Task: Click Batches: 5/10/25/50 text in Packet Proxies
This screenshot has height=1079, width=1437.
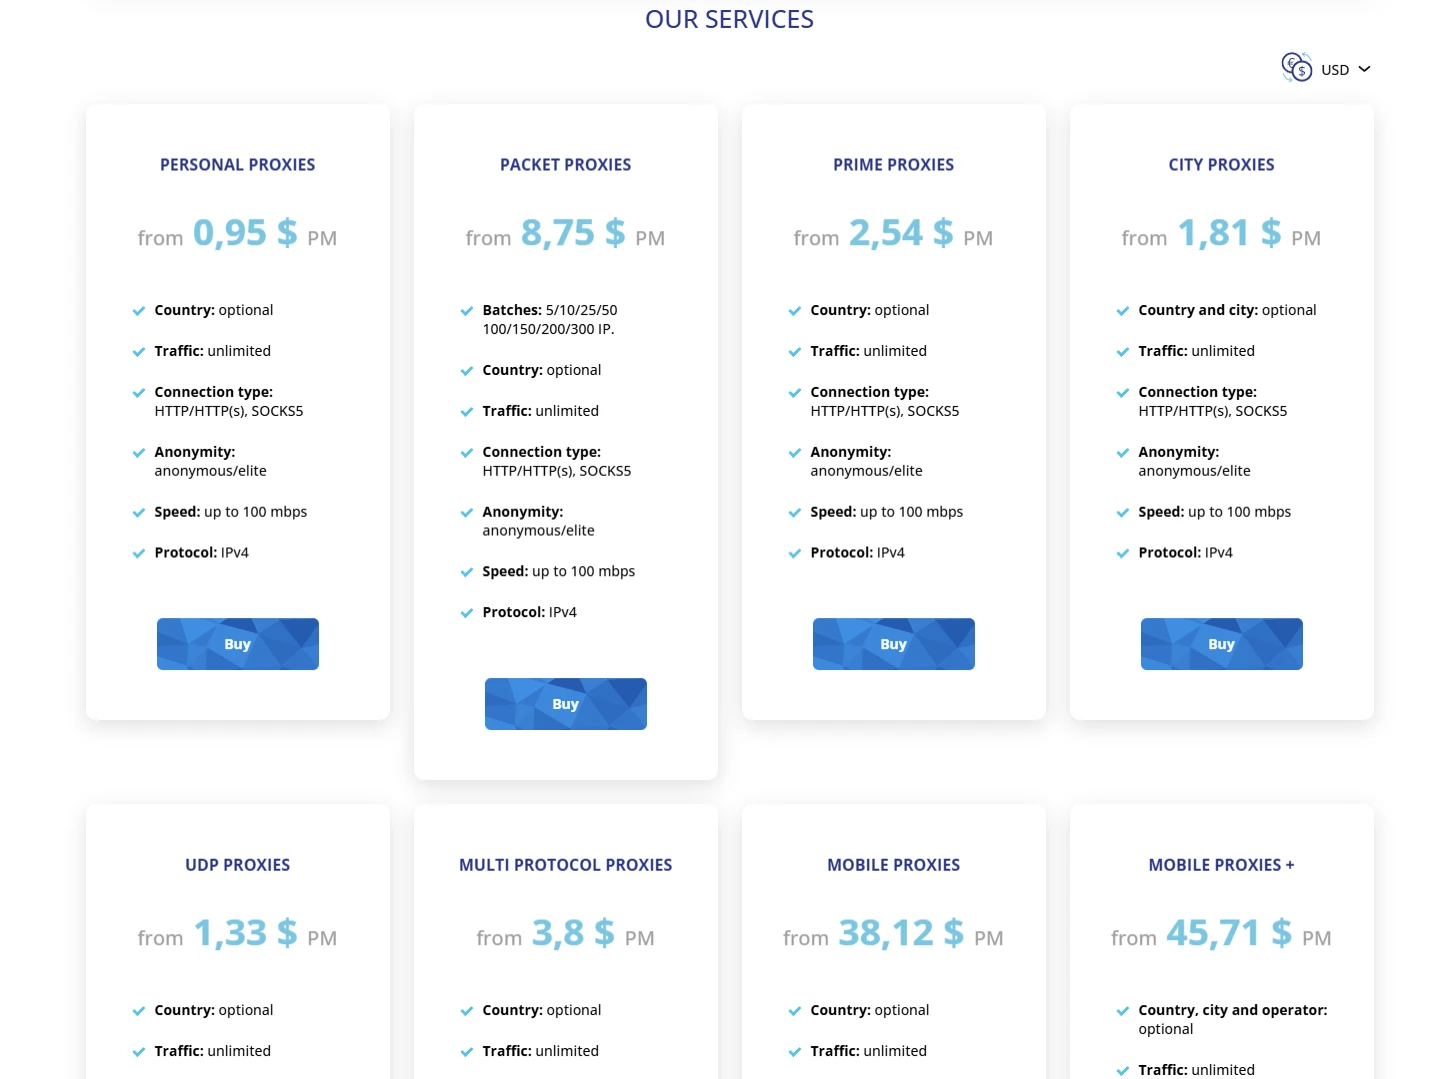Action: tap(550, 310)
